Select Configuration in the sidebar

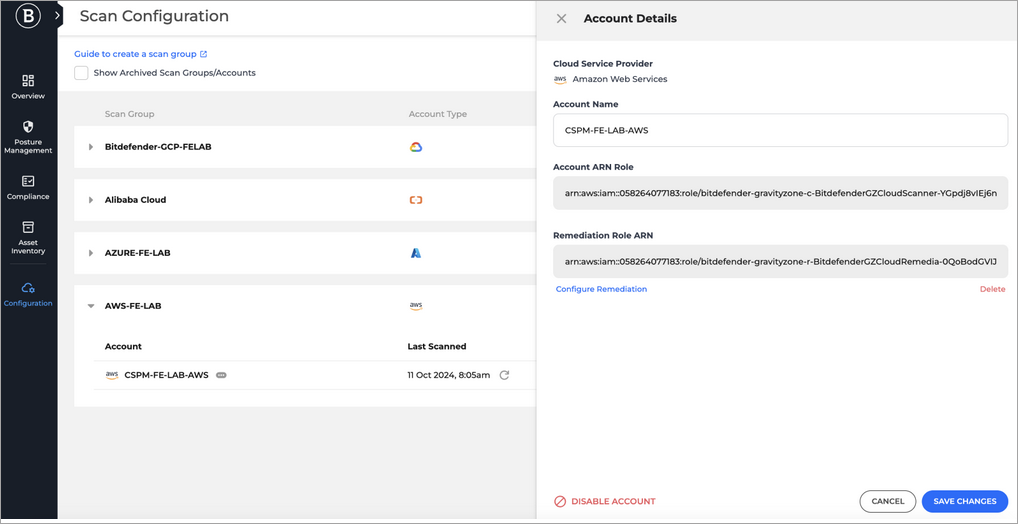tap(28, 294)
